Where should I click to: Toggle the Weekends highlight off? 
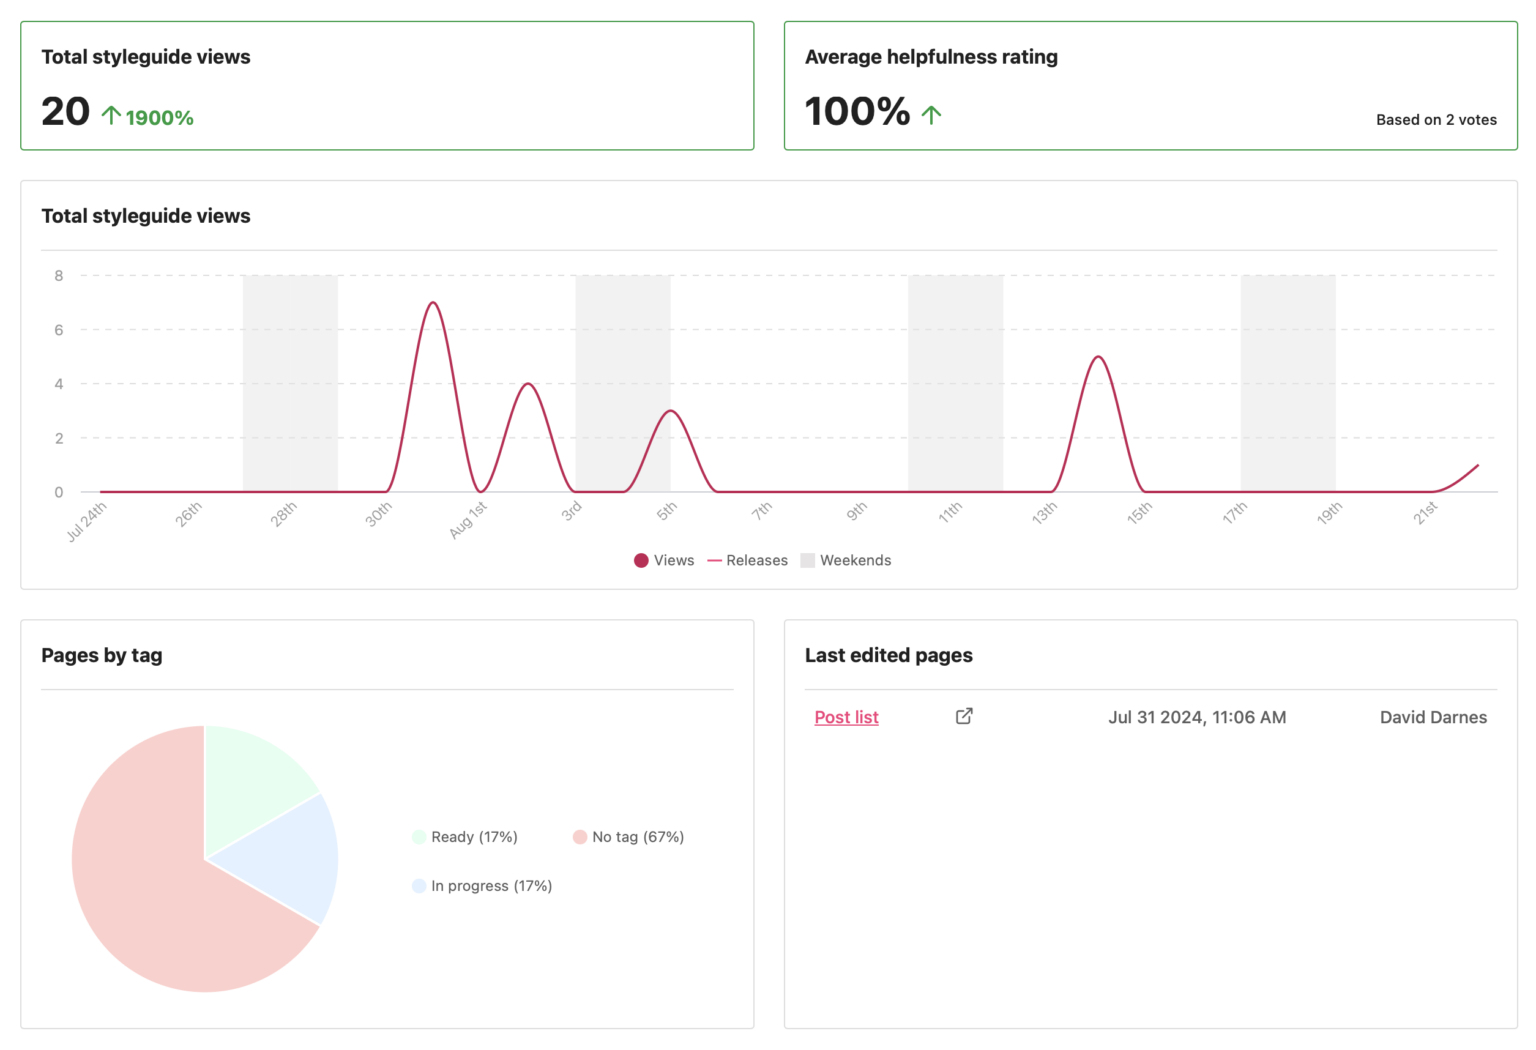[x=846, y=560]
